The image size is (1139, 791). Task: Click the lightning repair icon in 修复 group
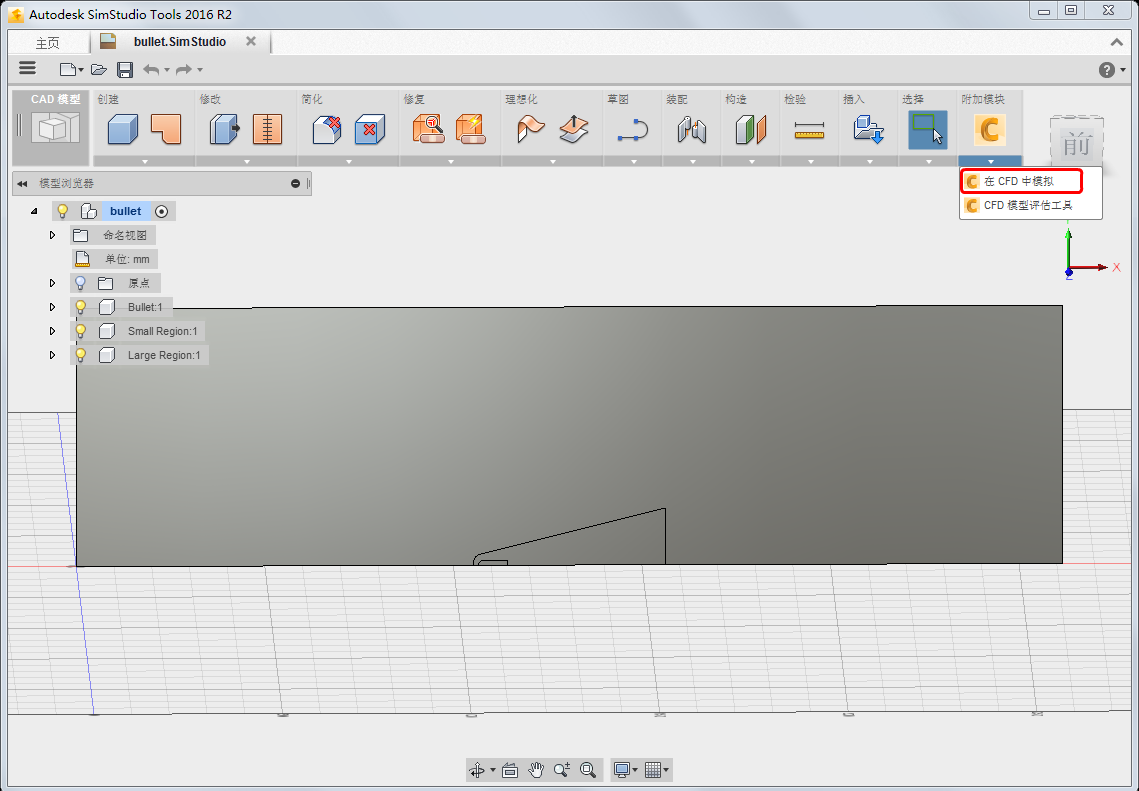471,129
